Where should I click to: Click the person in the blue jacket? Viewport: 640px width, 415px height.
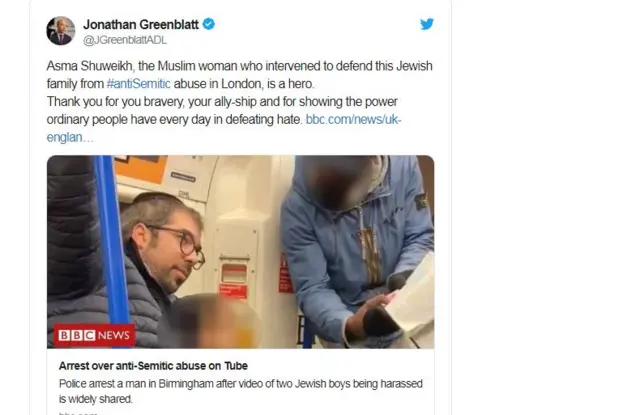(355, 249)
